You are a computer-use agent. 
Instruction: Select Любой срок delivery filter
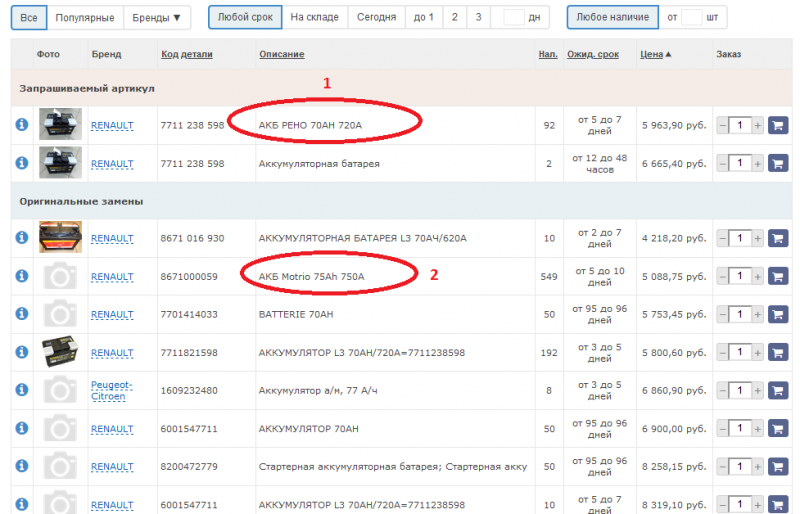[x=245, y=17]
